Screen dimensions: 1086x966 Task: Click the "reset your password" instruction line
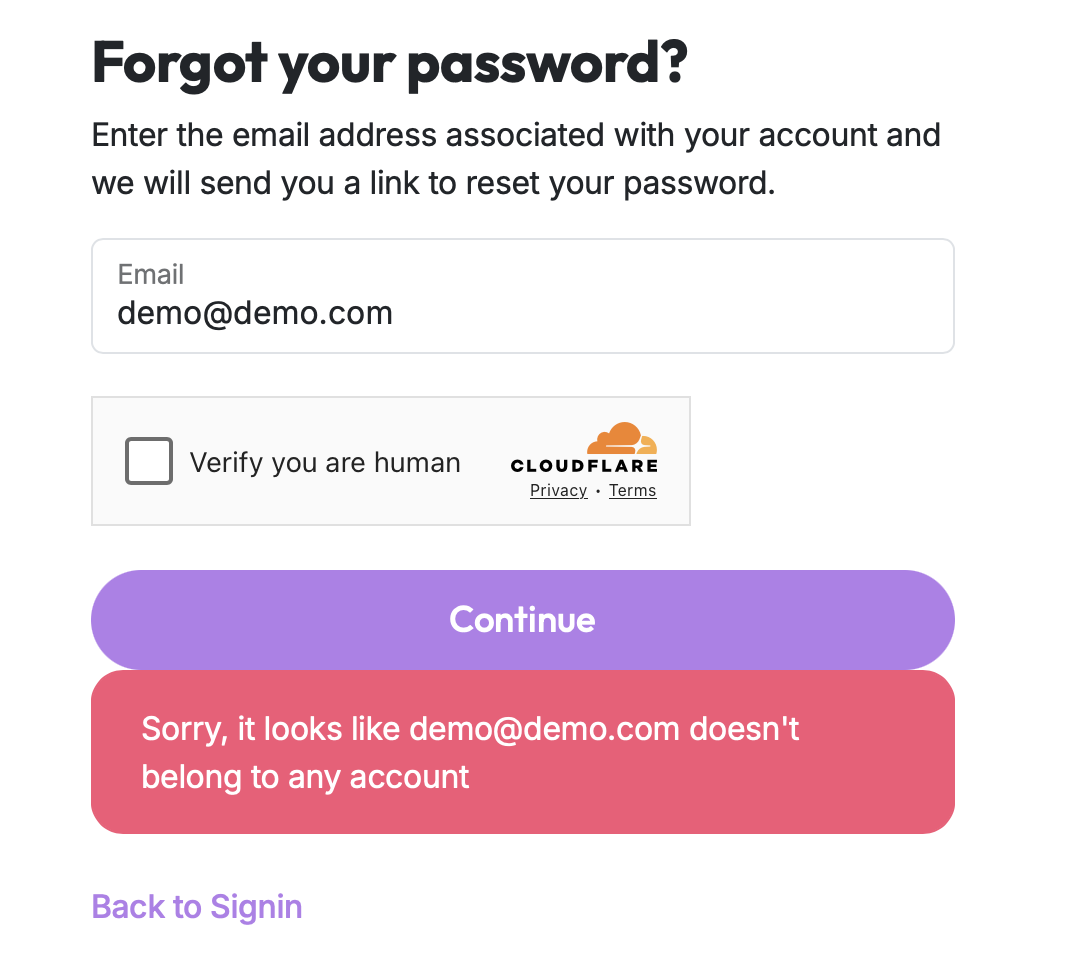tap(434, 183)
